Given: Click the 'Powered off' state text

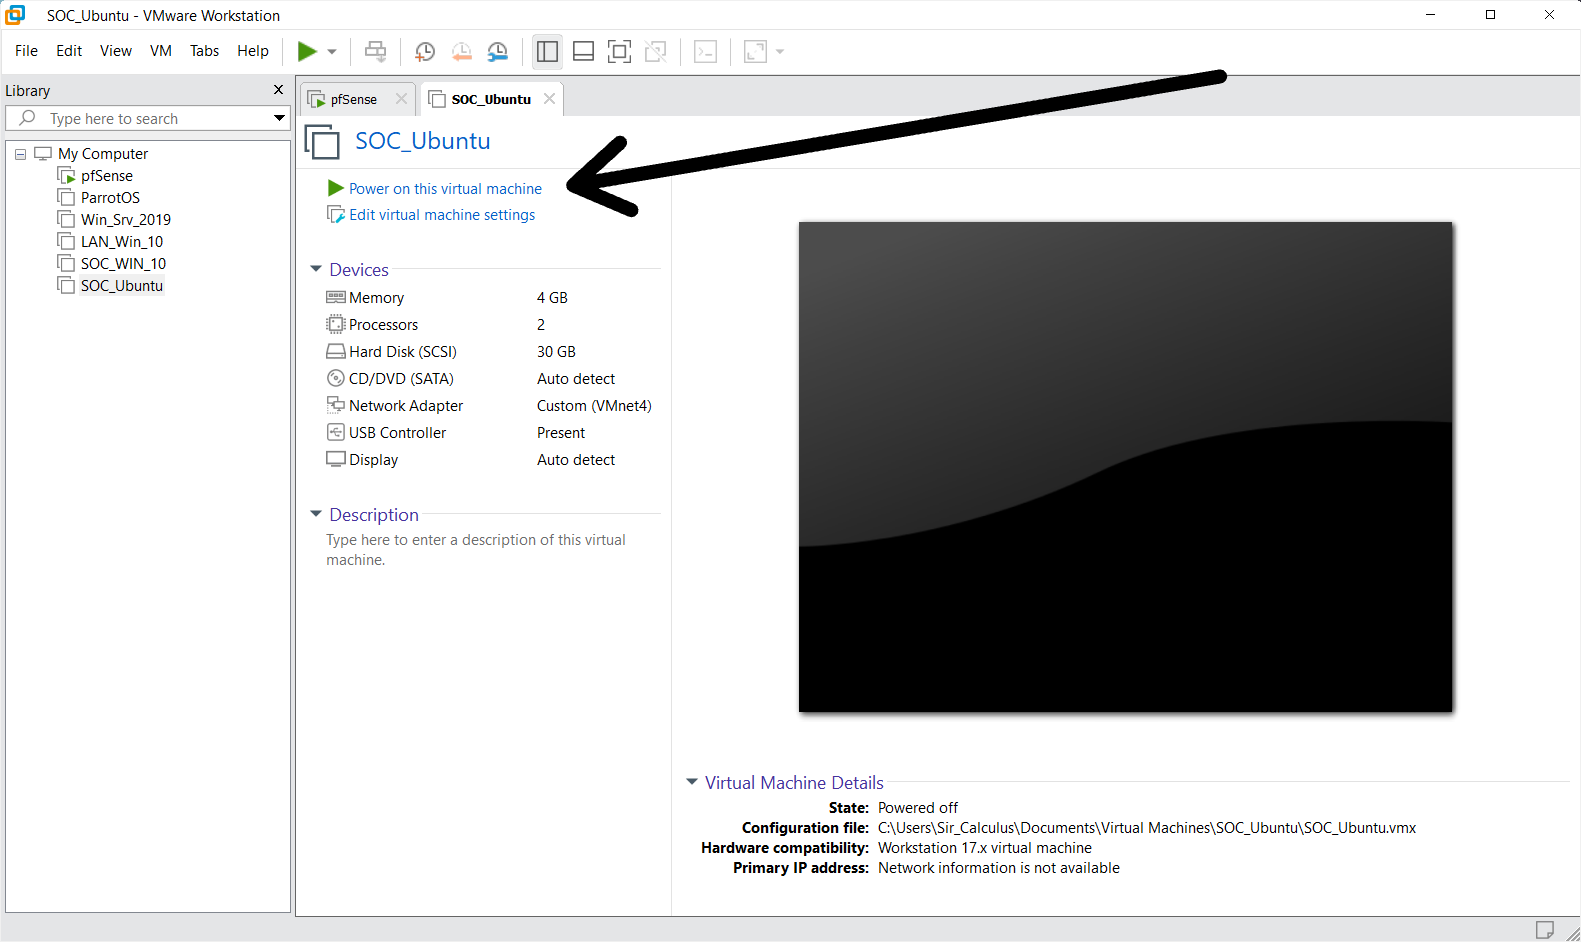Looking at the screenshot, I should [918, 808].
